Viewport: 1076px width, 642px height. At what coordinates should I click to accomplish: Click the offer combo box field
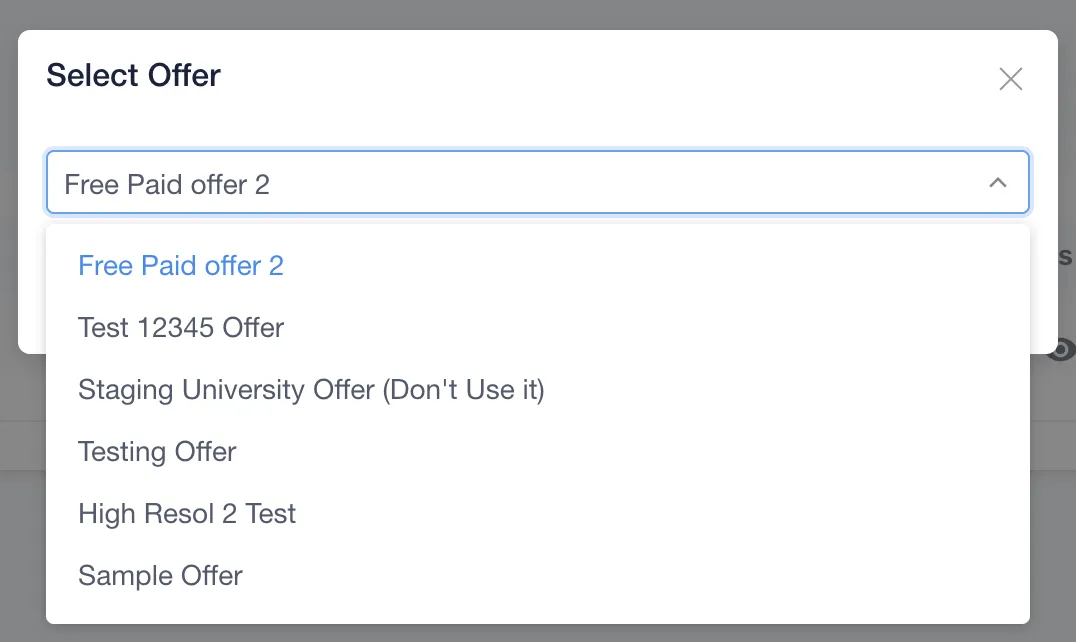tap(500, 183)
